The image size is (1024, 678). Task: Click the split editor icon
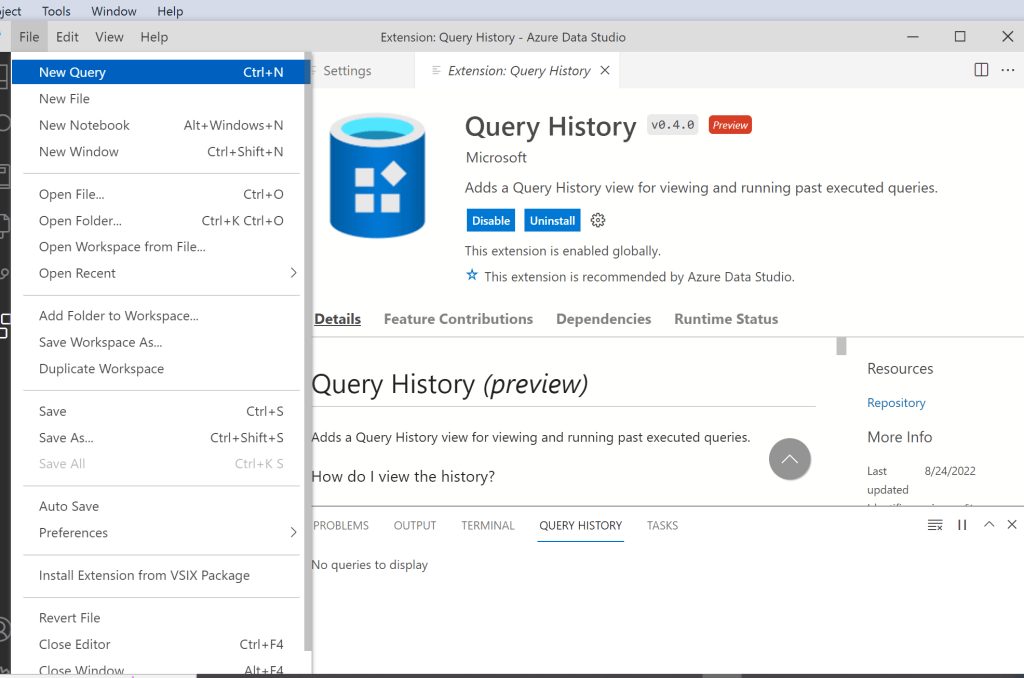click(981, 70)
